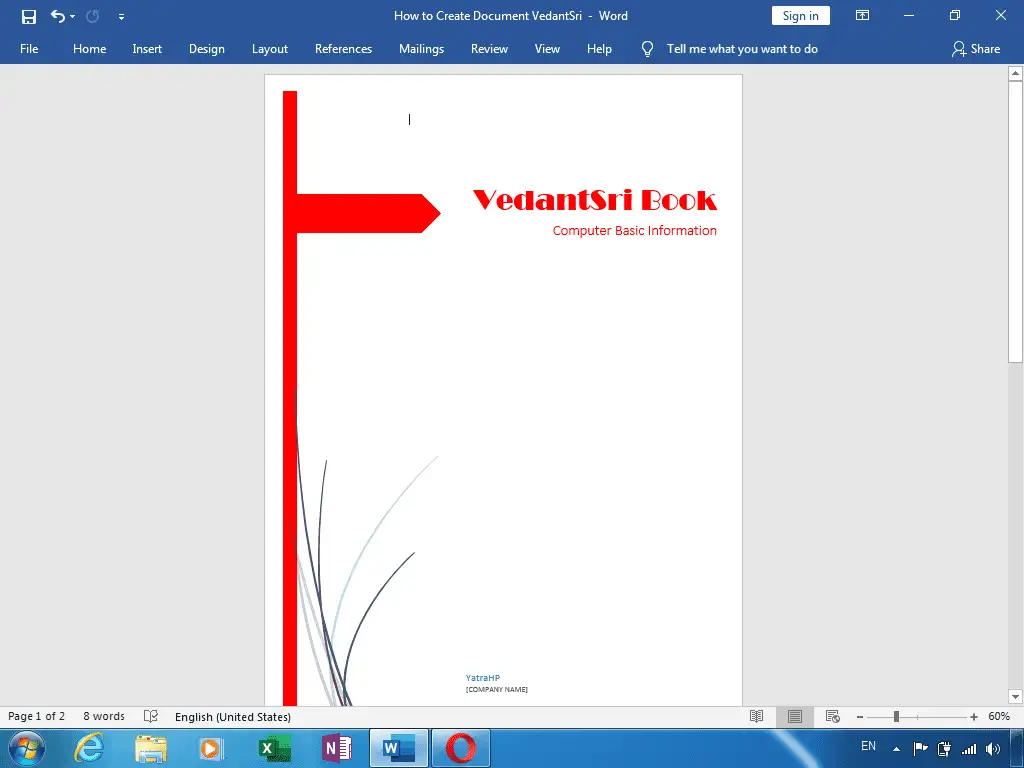Switch to the Home tab
Image resolution: width=1024 pixels, height=768 pixels.
pyautogui.click(x=89, y=49)
